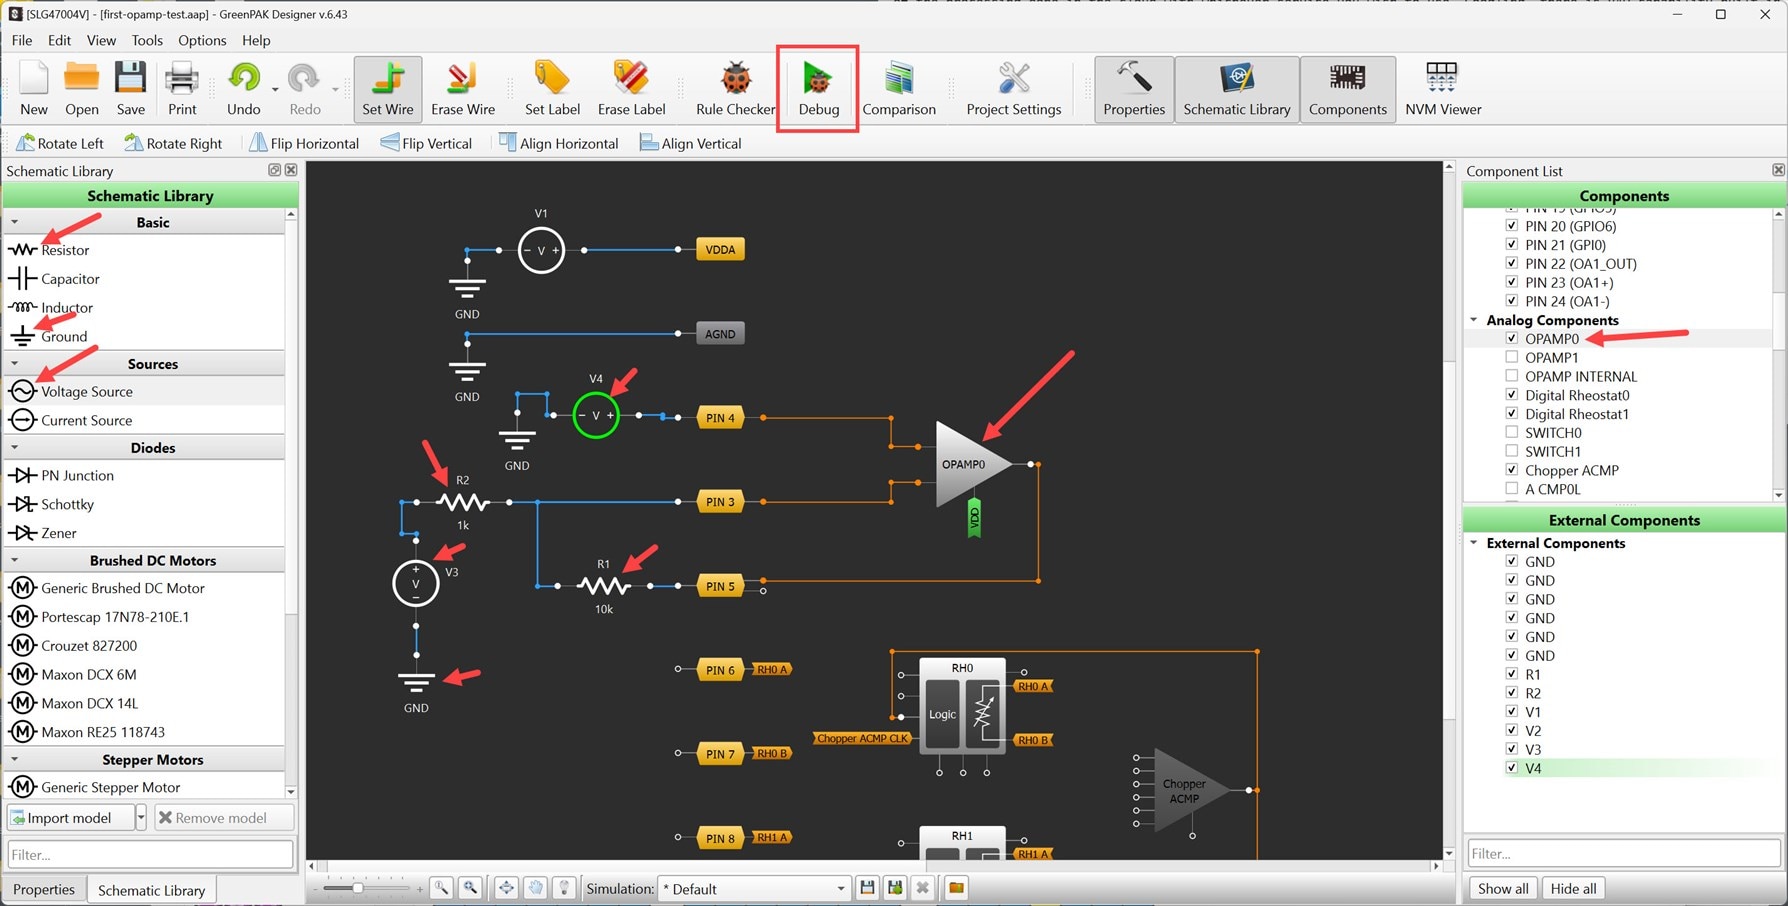Click the fit-to-view arrows icon

pyautogui.click(x=506, y=888)
